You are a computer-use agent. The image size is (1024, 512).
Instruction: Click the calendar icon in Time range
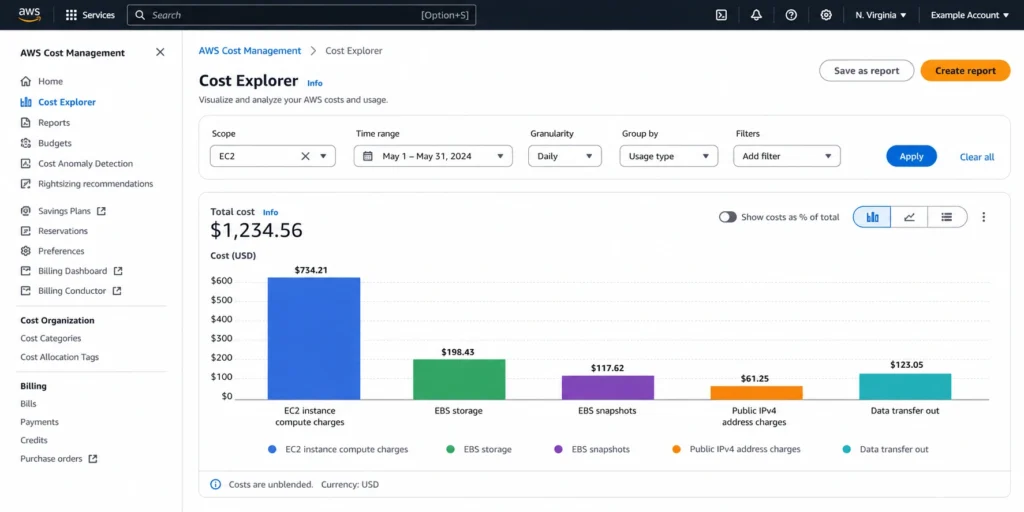368,156
